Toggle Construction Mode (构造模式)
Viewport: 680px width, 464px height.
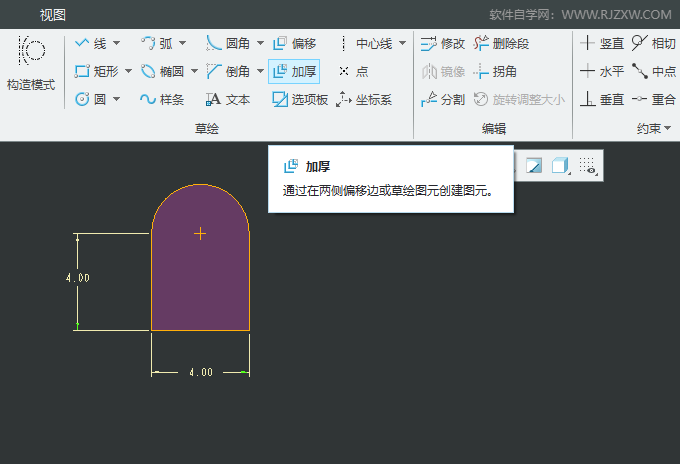coord(31,64)
